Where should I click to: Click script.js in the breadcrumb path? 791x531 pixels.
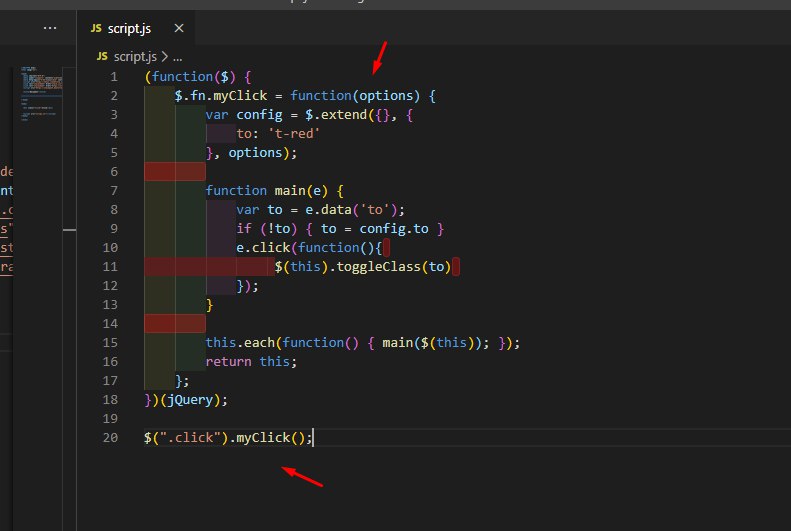click(135, 56)
